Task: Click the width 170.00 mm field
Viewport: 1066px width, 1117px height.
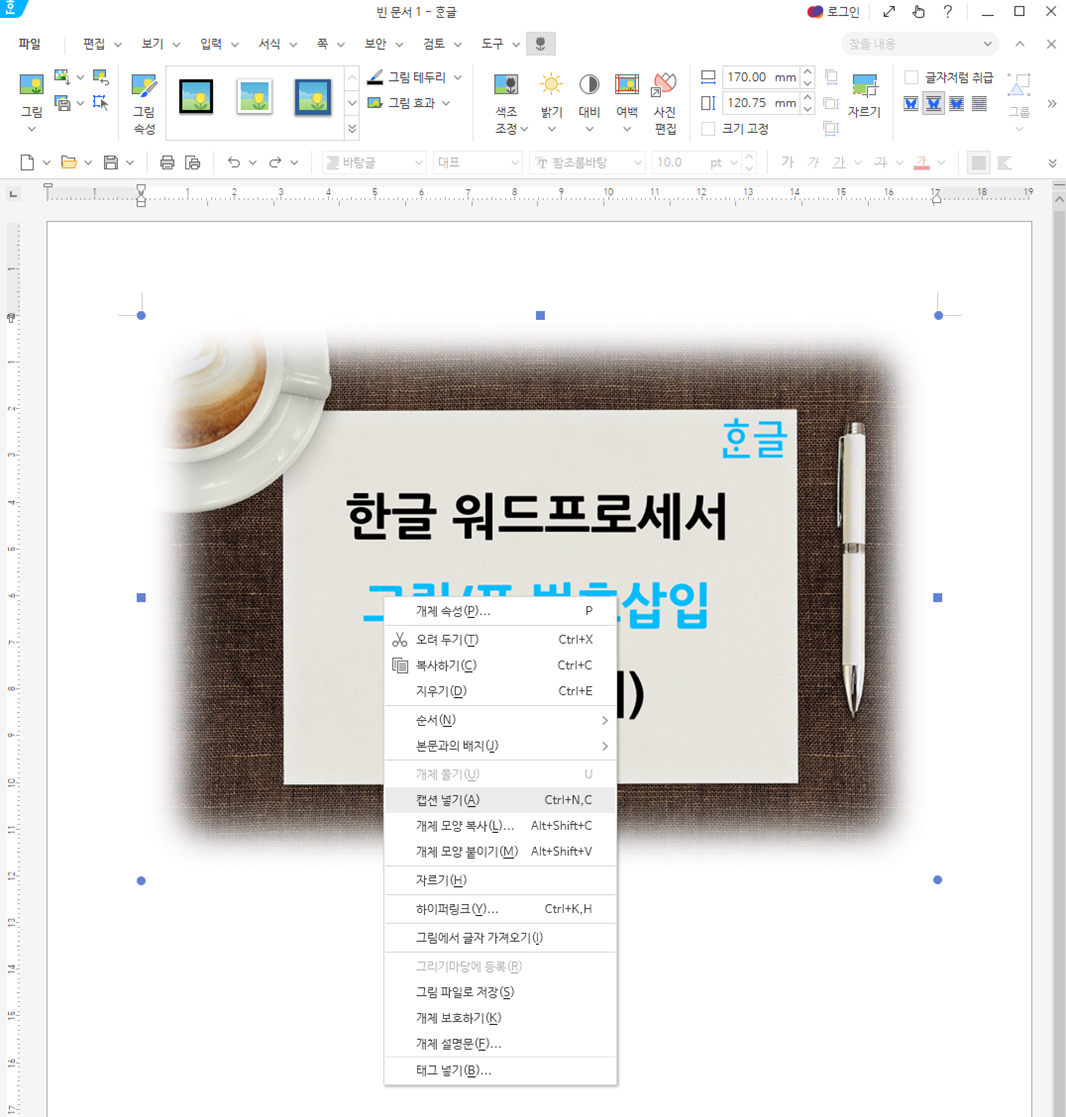Action: pos(761,77)
